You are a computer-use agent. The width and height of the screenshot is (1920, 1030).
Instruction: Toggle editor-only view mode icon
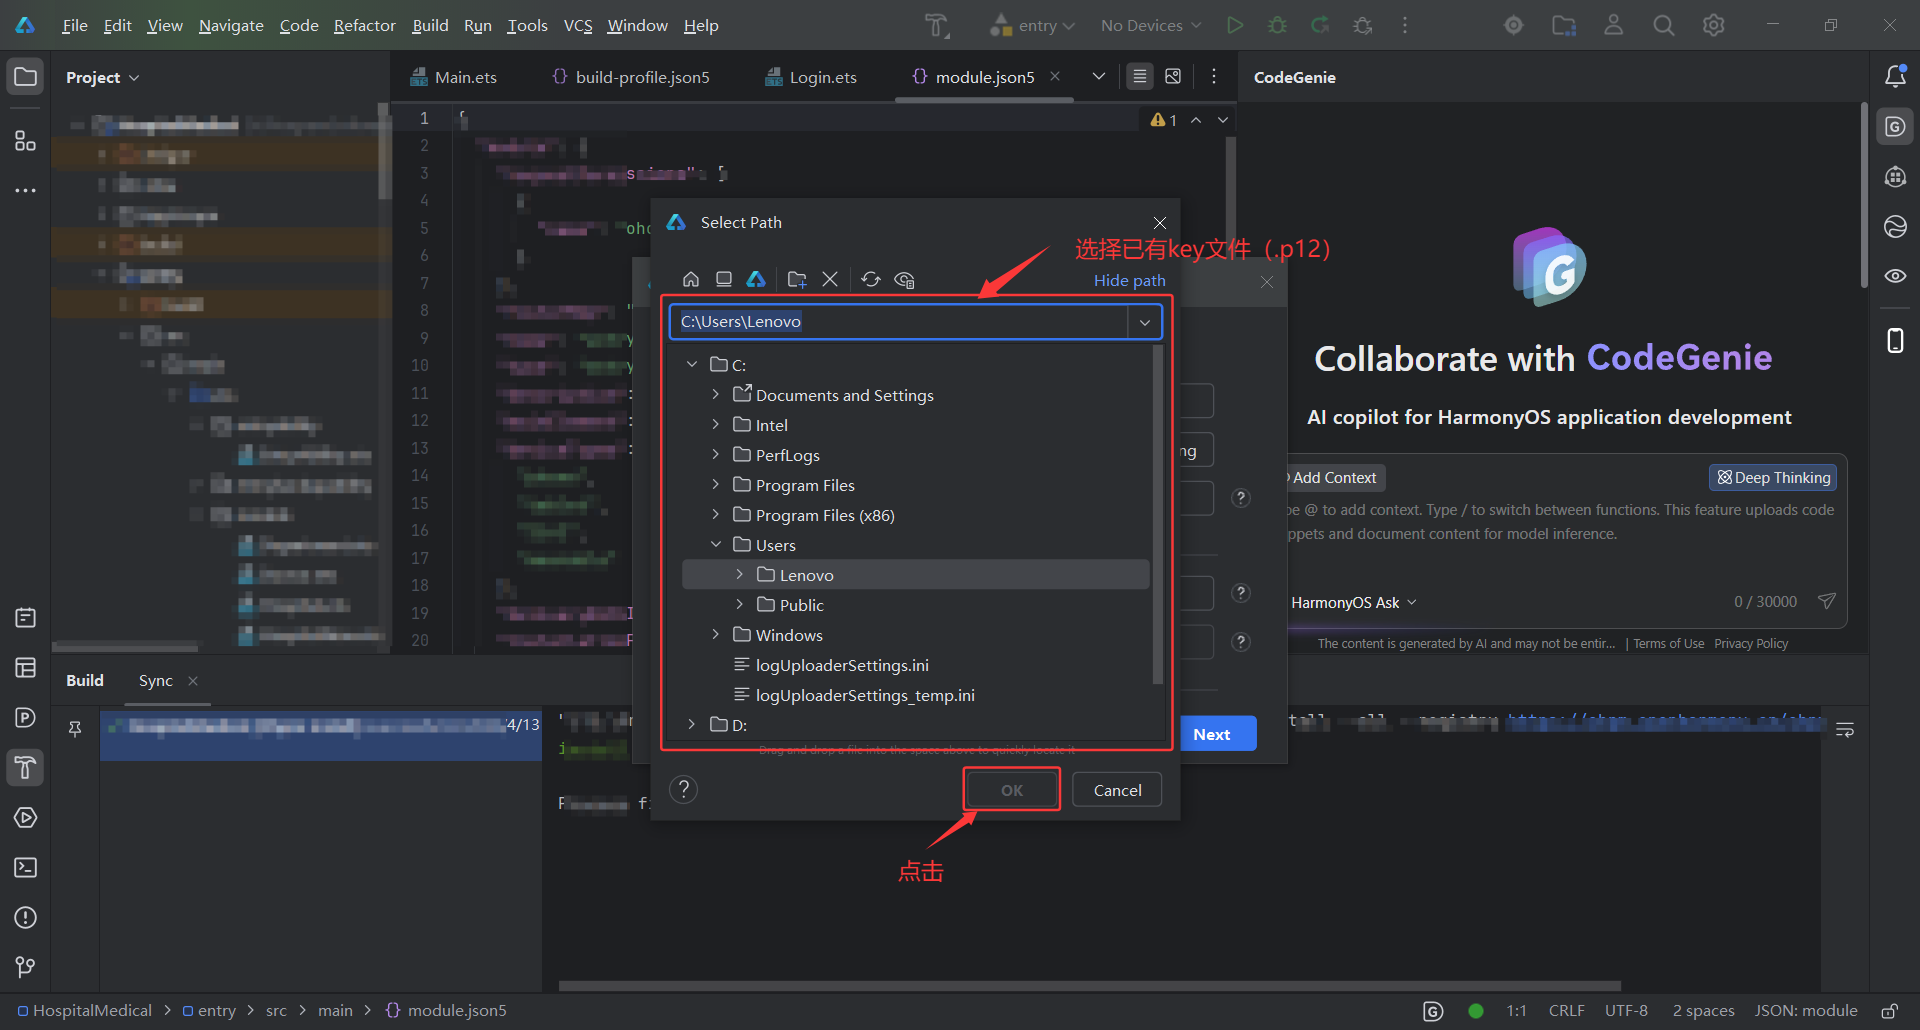click(1140, 76)
